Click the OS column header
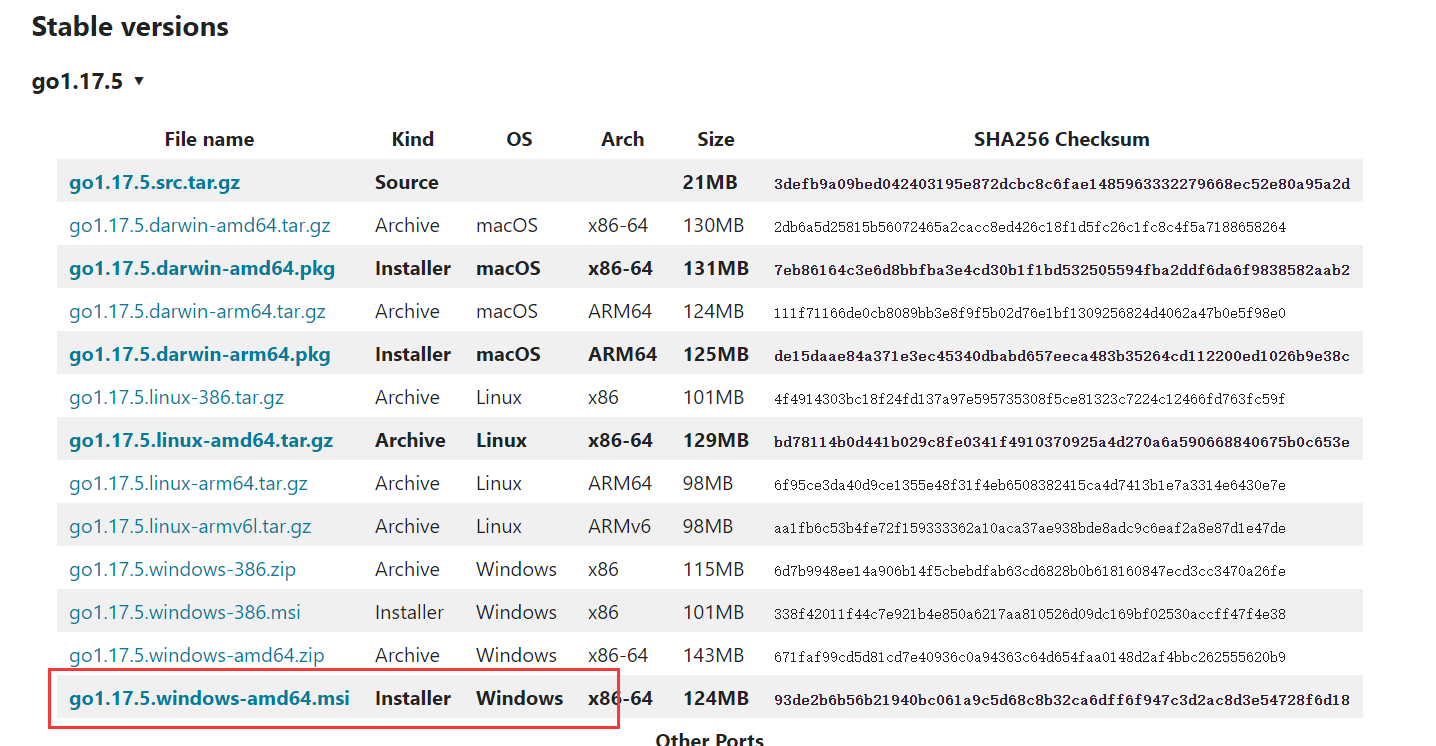The width and height of the screenshot is (1436, 746). (519, 140)
